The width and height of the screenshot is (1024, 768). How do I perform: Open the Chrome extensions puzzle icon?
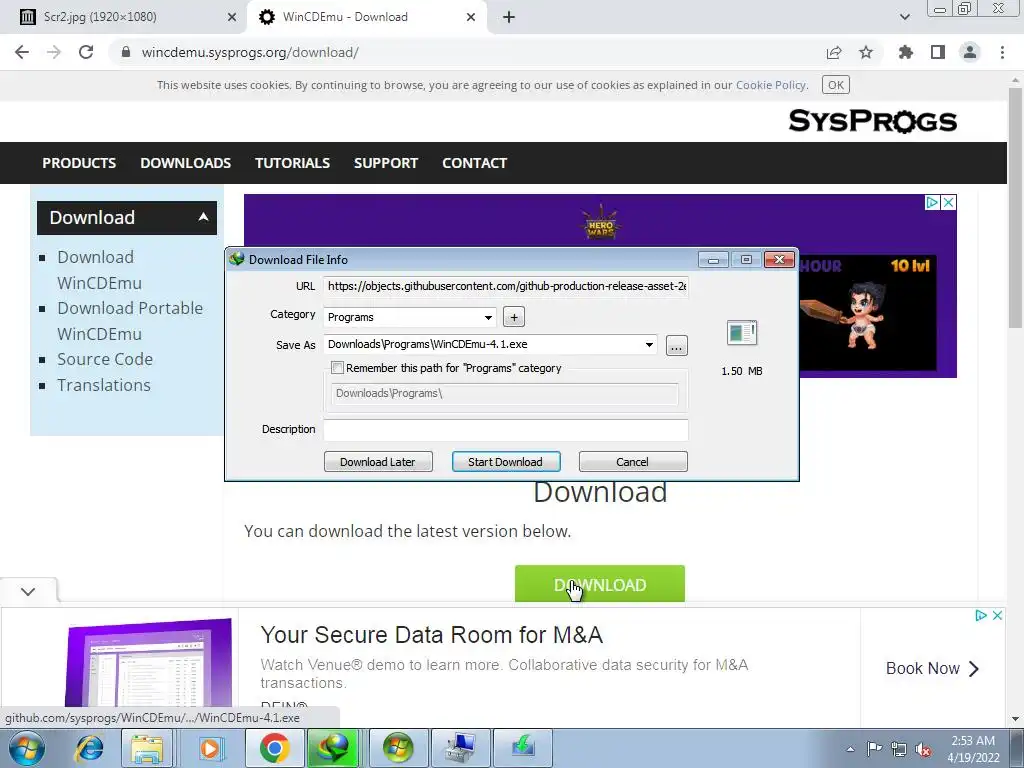(x=906, y=52)
